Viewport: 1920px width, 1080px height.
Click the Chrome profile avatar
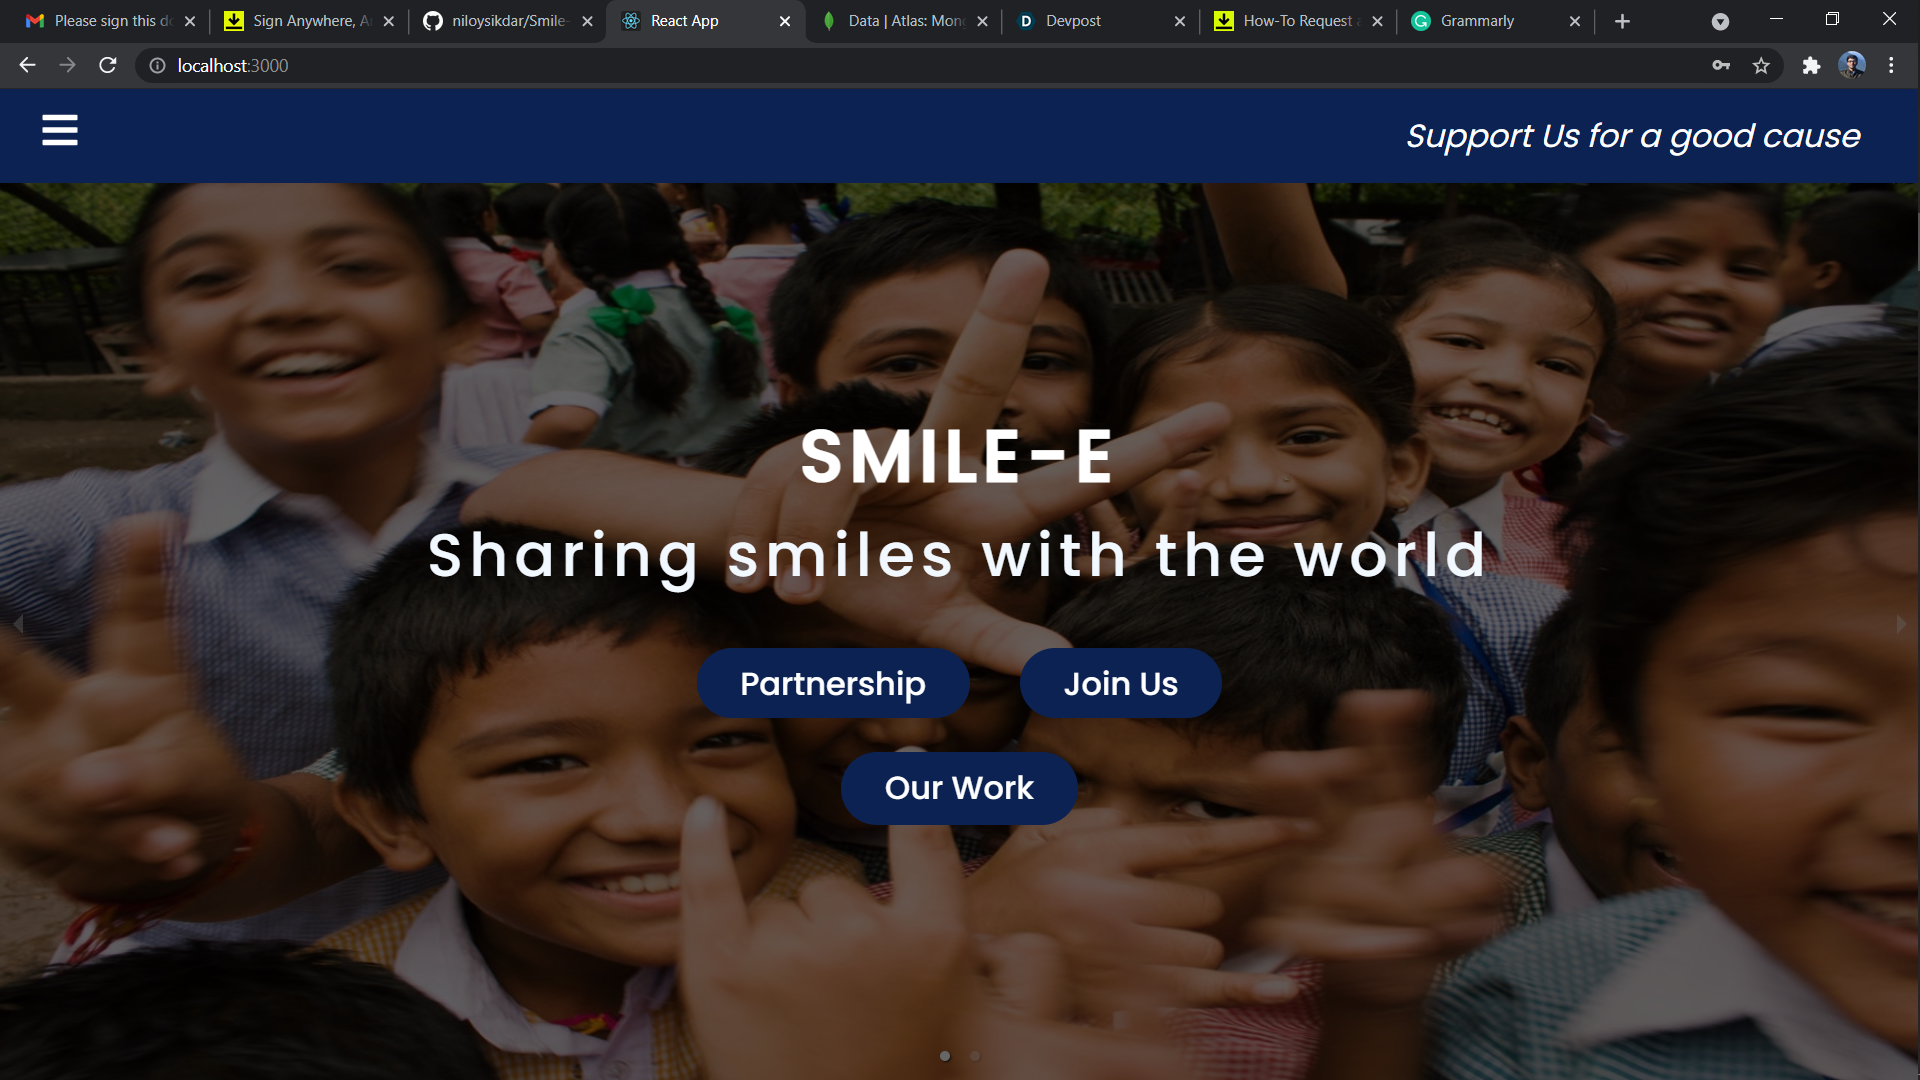1851,65
